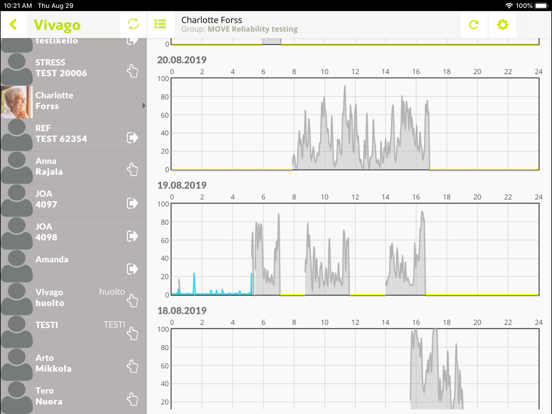Select Amanda in user list

(74, 266)
